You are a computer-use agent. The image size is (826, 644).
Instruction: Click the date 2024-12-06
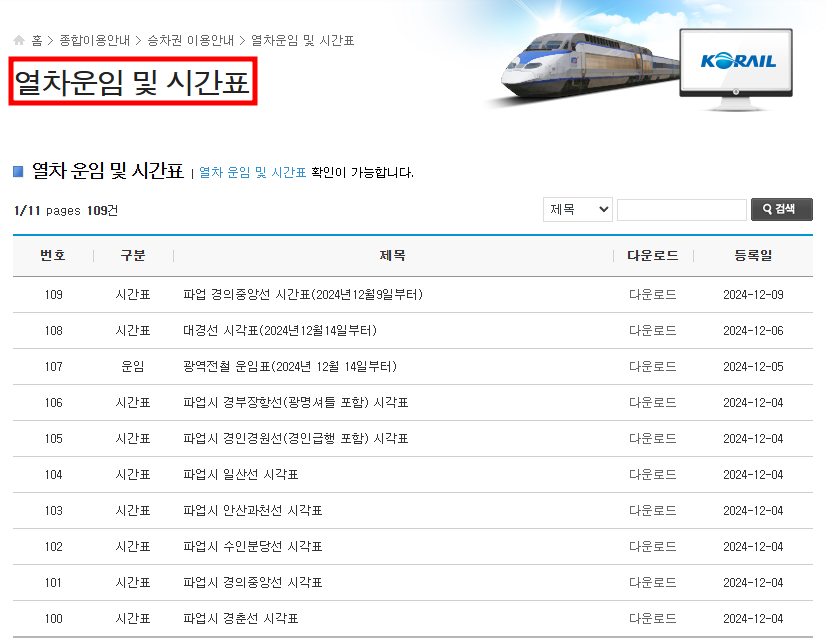tap(753, 331)
